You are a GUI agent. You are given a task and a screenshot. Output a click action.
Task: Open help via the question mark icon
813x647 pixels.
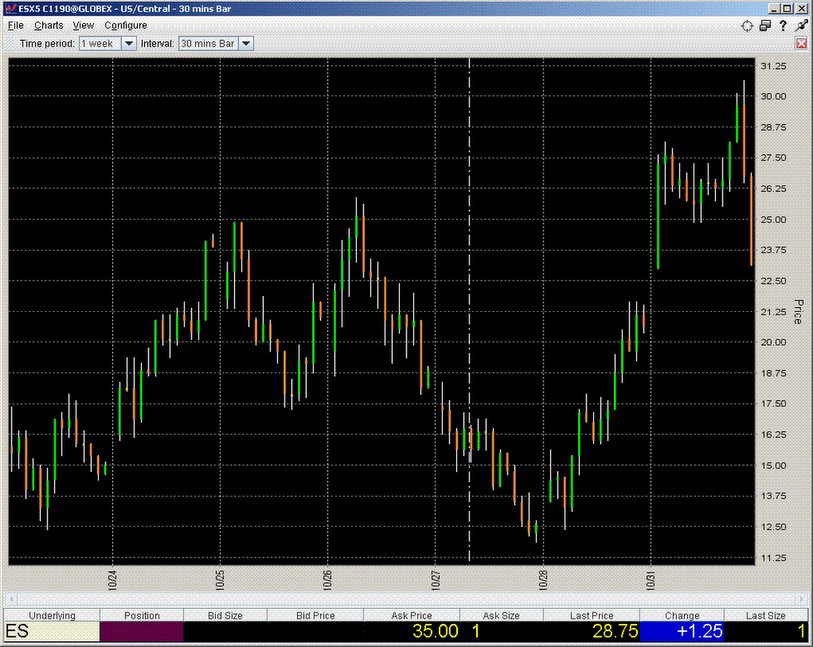[x=783, y=26]
